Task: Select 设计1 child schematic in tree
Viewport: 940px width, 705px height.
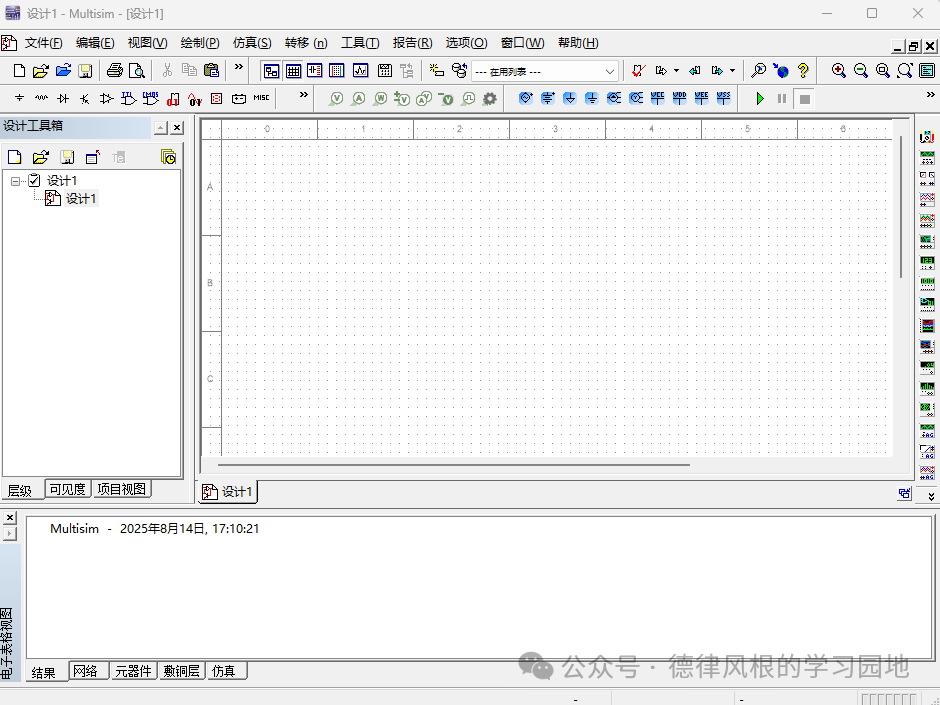Action: pyautogui.click(x=81, y=199)
